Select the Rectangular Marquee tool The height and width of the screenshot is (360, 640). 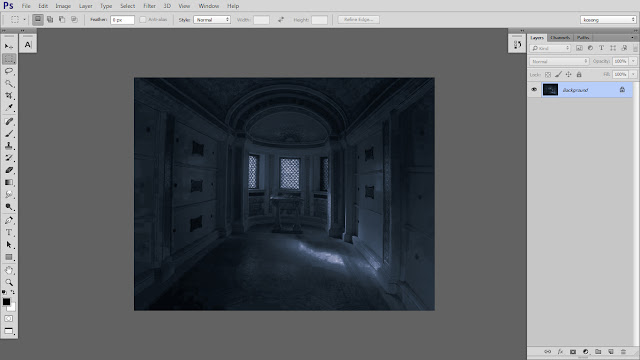pos(9,59)
